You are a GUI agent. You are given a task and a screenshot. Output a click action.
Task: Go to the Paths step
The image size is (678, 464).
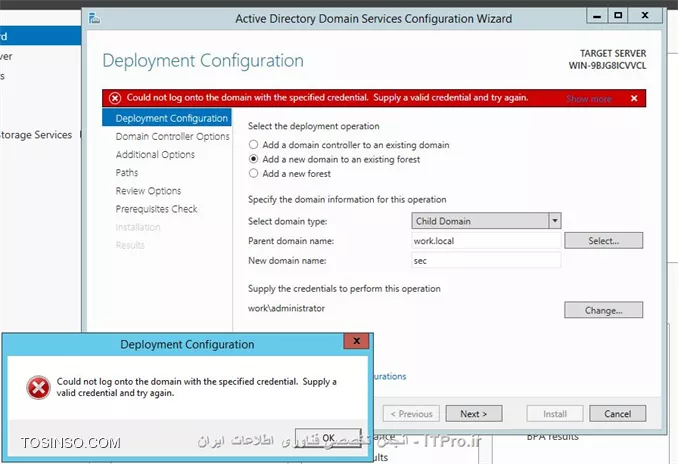click(127, 173)
